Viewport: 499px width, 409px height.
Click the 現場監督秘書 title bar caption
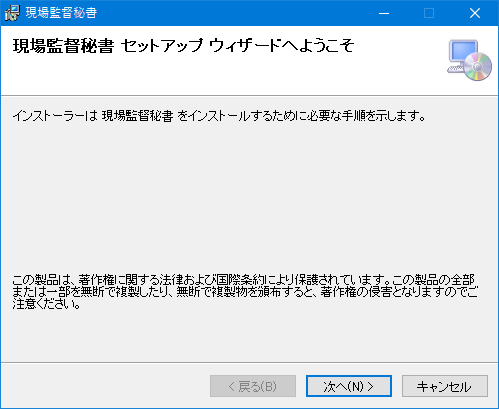(x=61, y=13)
